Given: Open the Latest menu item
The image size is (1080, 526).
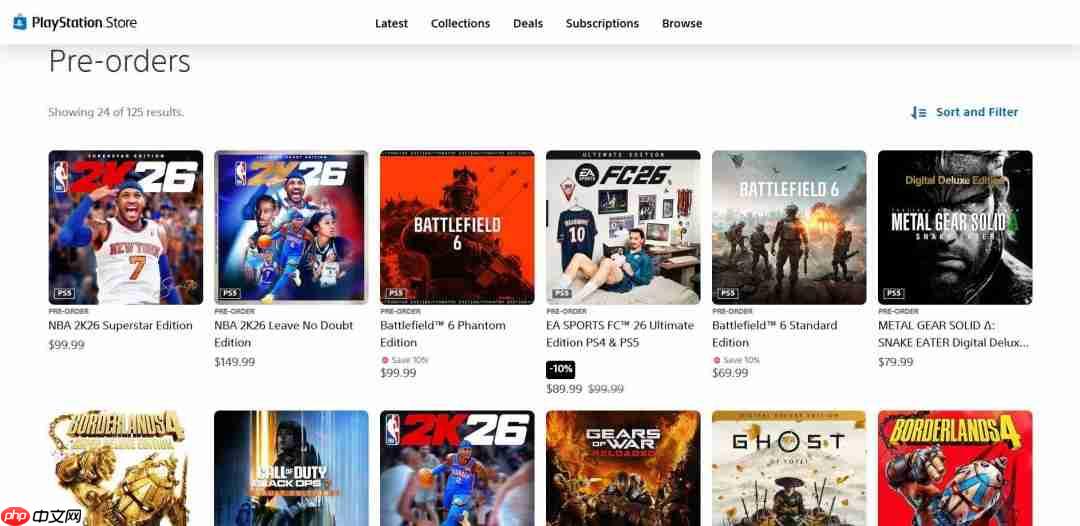Looking at the screenshot, I should pyautogui.click(x=391, y=23).
